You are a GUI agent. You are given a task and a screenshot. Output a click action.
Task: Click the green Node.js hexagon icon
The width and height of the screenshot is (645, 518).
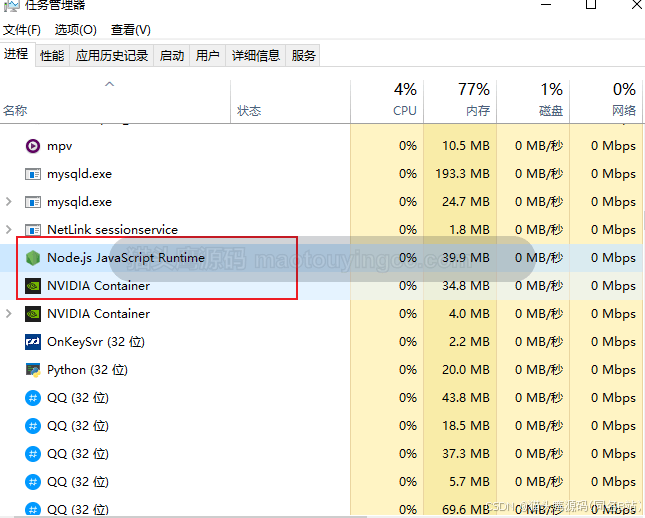click(33, 258)
